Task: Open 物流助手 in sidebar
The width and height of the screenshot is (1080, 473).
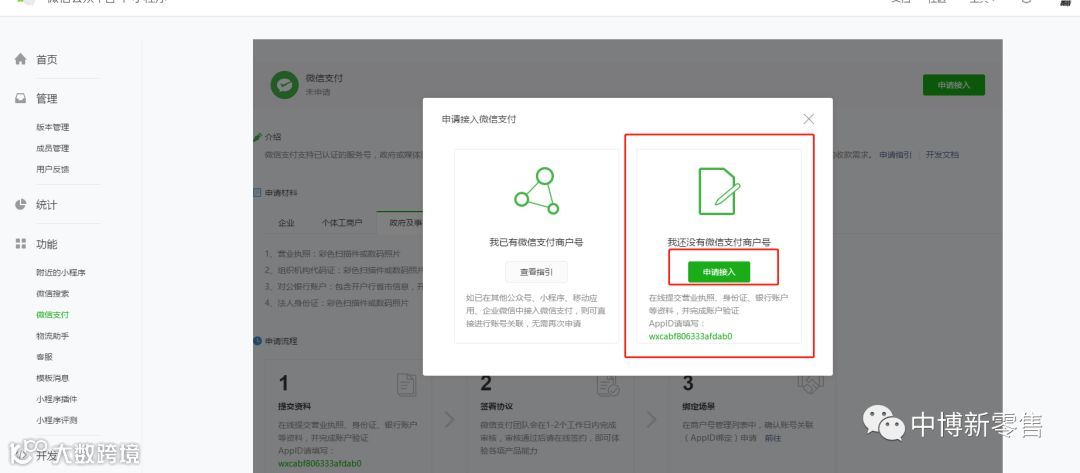Action: pyautogui.click(x=52, y=336)
